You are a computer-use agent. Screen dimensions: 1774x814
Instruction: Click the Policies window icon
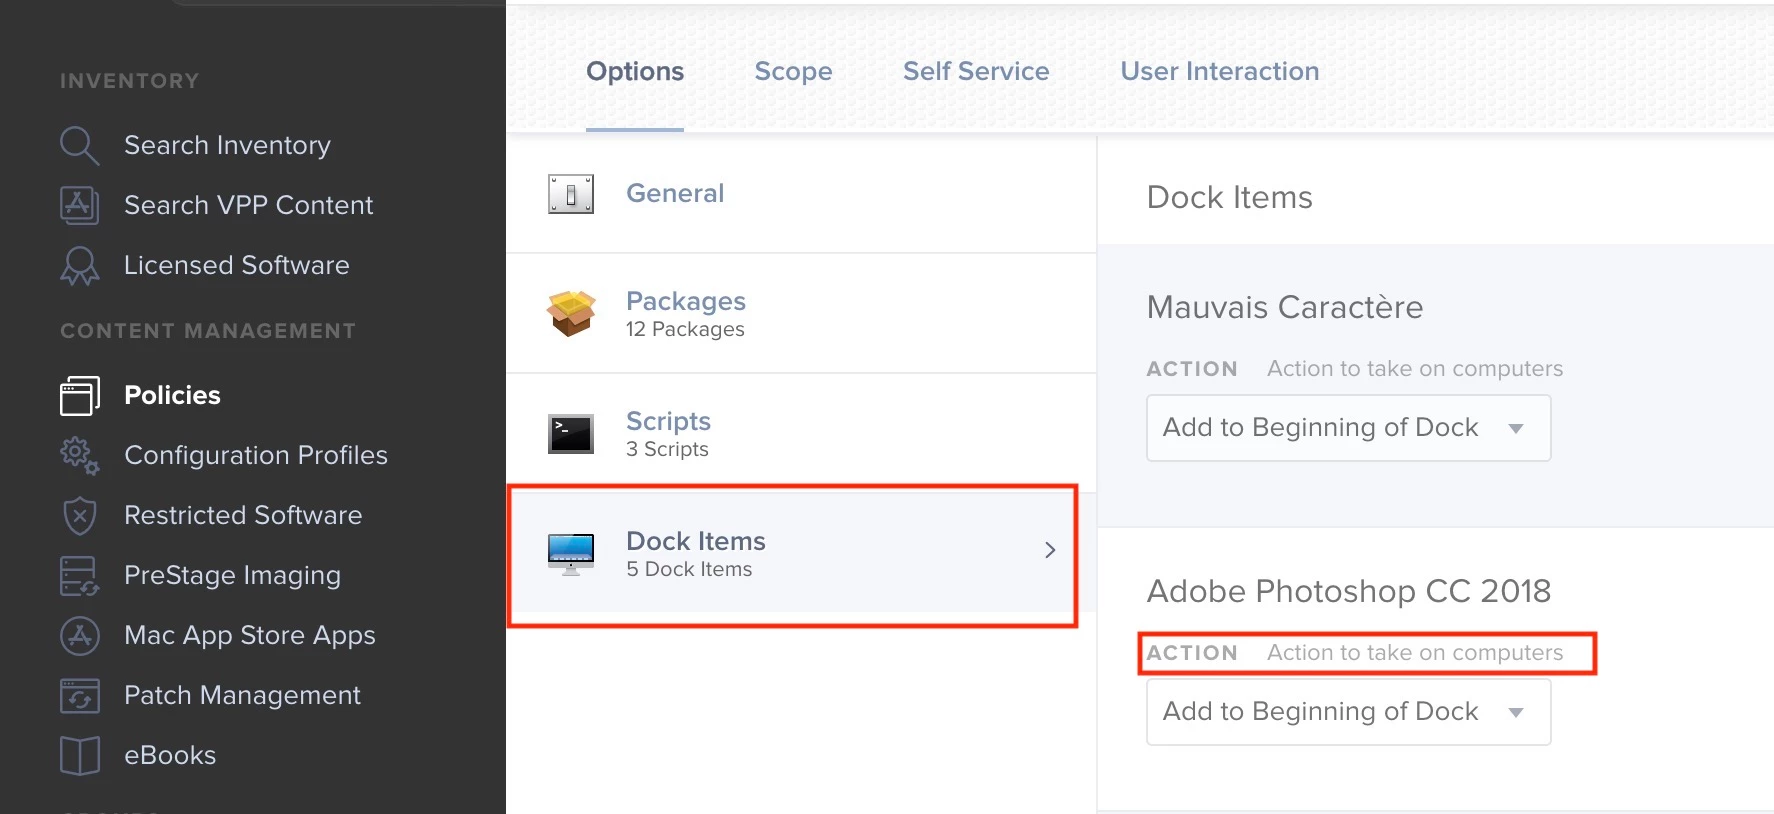click(x=79, y=396)
